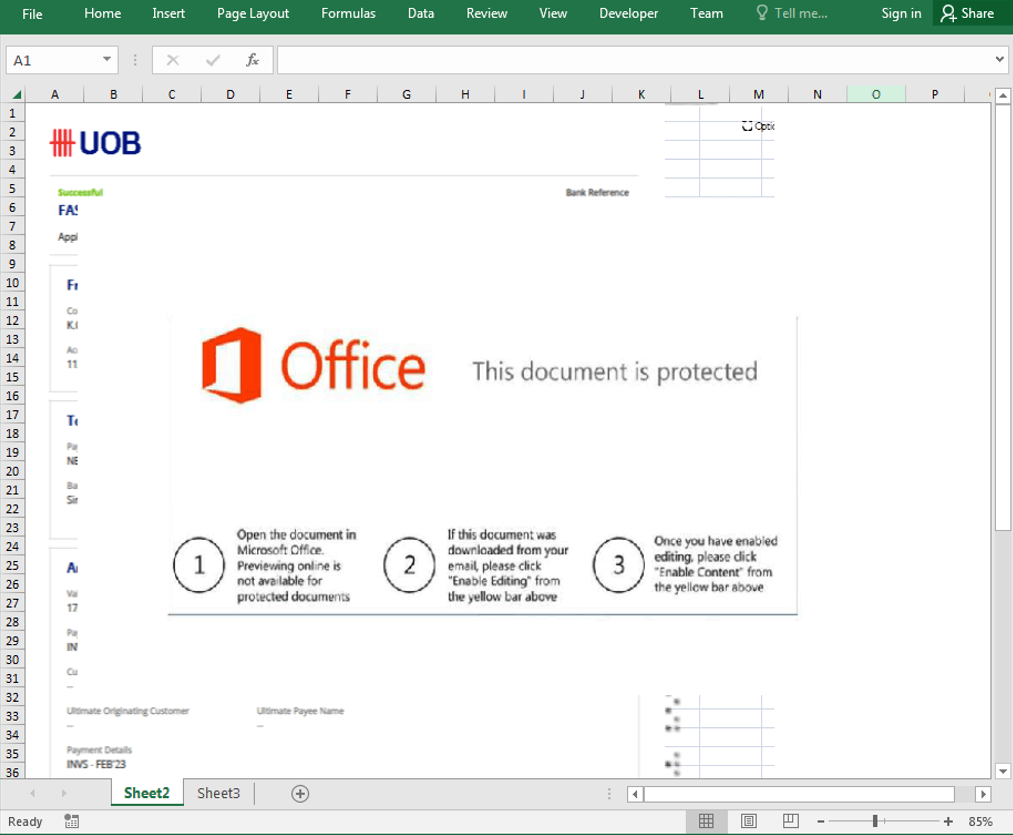Click the vertical scroll down arrow
1013x835 pixels.
pyautogui.click(x=1003, y=770)
